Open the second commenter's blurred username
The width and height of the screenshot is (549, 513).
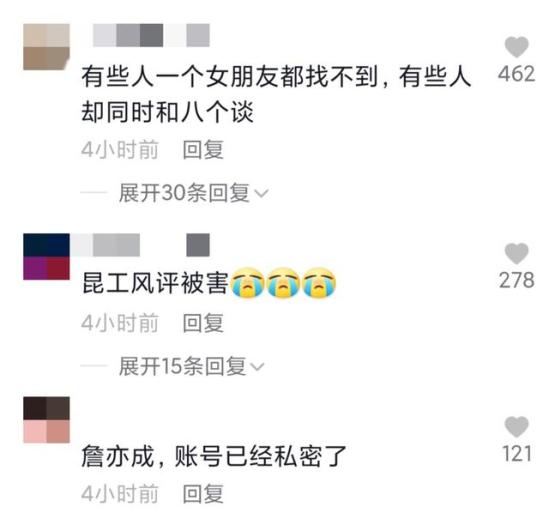(140, 245)
